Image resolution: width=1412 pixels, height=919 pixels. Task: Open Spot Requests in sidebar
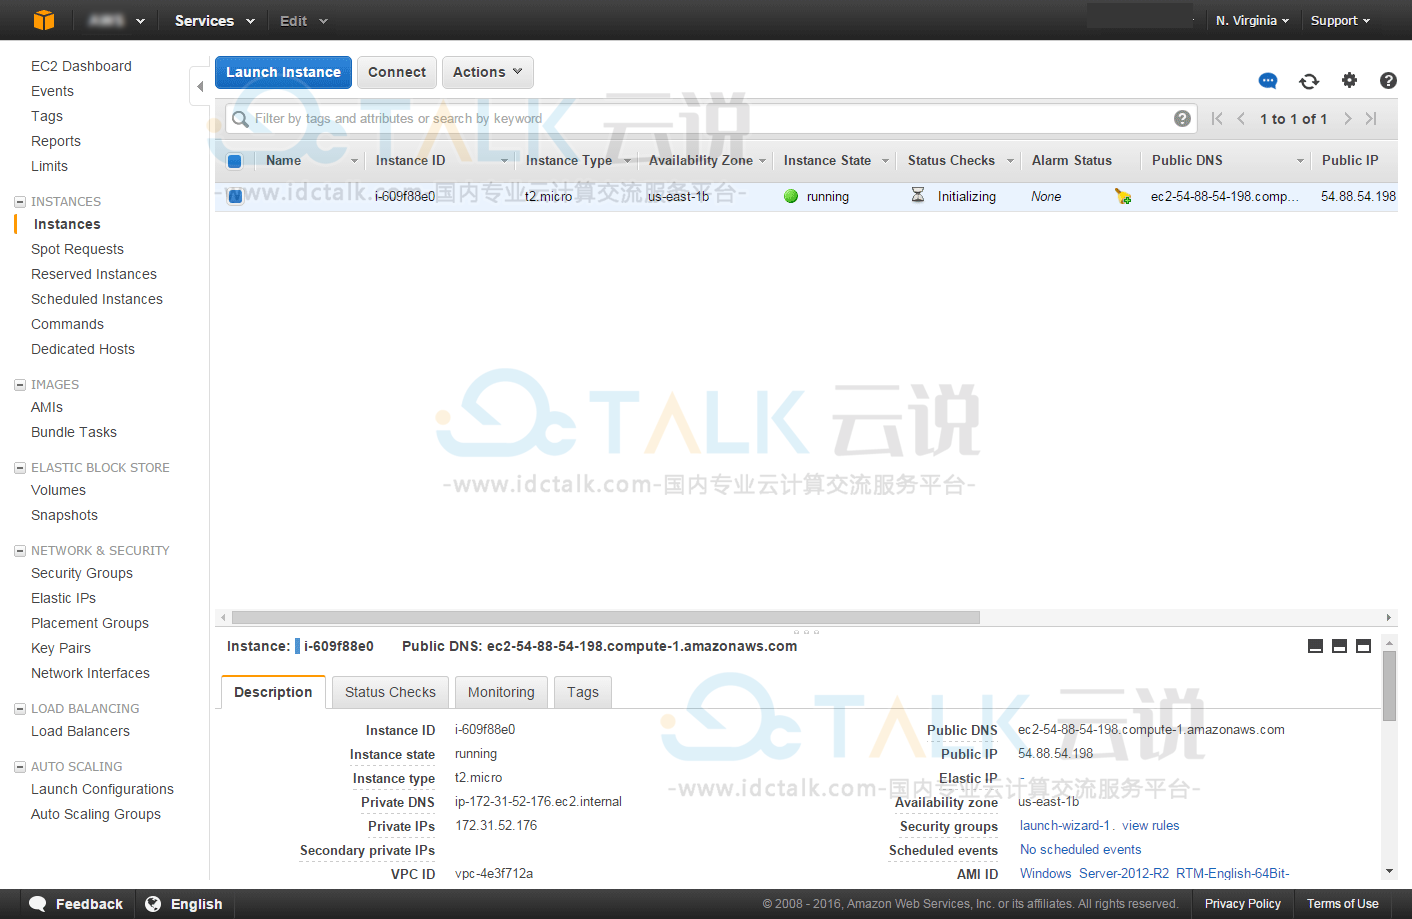pyautogui.click(x=78, y=250)
